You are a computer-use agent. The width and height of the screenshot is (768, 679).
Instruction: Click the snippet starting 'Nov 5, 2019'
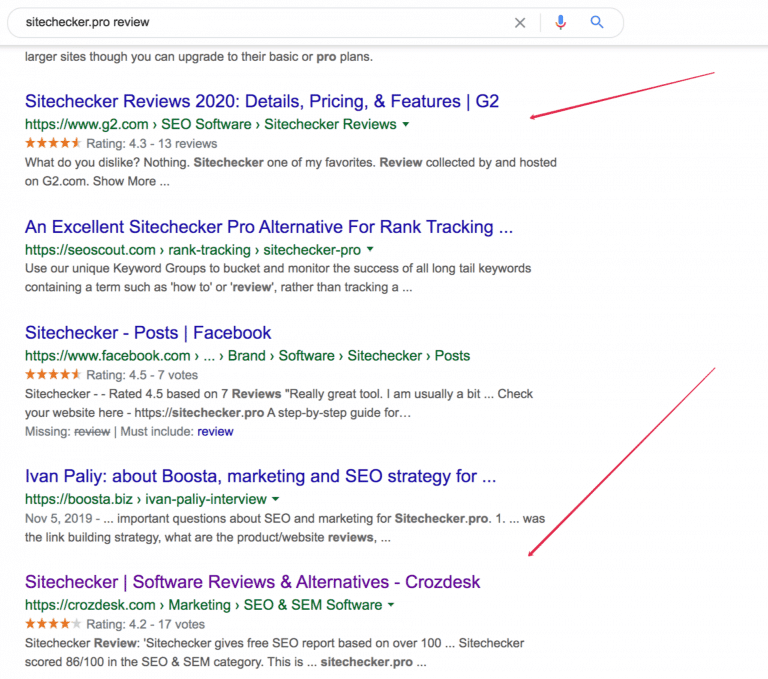click(285, 528)
